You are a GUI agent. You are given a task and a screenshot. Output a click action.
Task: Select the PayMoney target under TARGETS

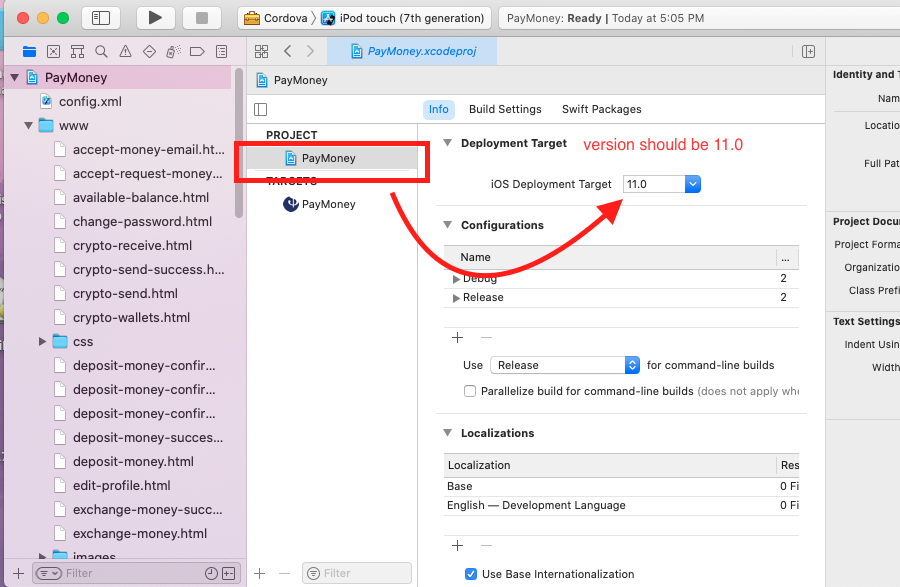tap(328, 204)
